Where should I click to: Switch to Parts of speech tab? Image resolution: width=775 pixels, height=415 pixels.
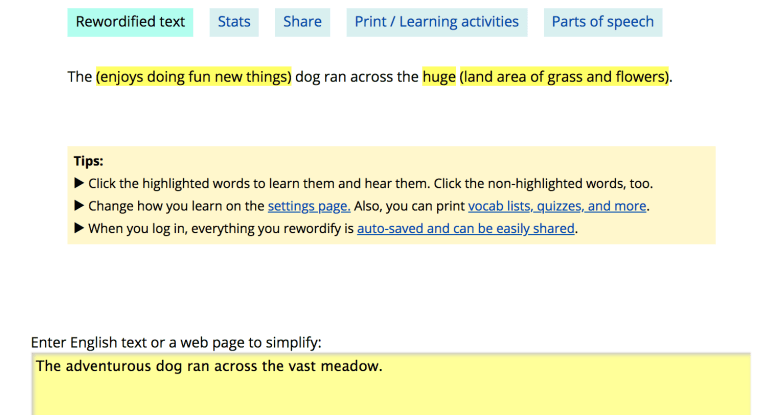pyautogui.click(x=602, y=22)
